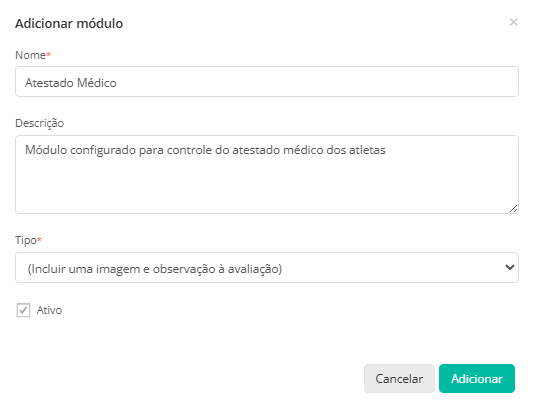Click the Tipo field label
The width and height of the screenshot is (533, 410).
[x=26, y=240]
